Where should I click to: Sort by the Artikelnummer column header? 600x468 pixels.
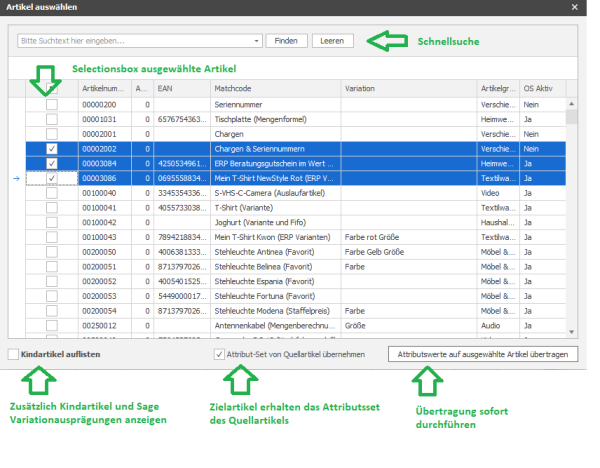(x=103, y=89)
